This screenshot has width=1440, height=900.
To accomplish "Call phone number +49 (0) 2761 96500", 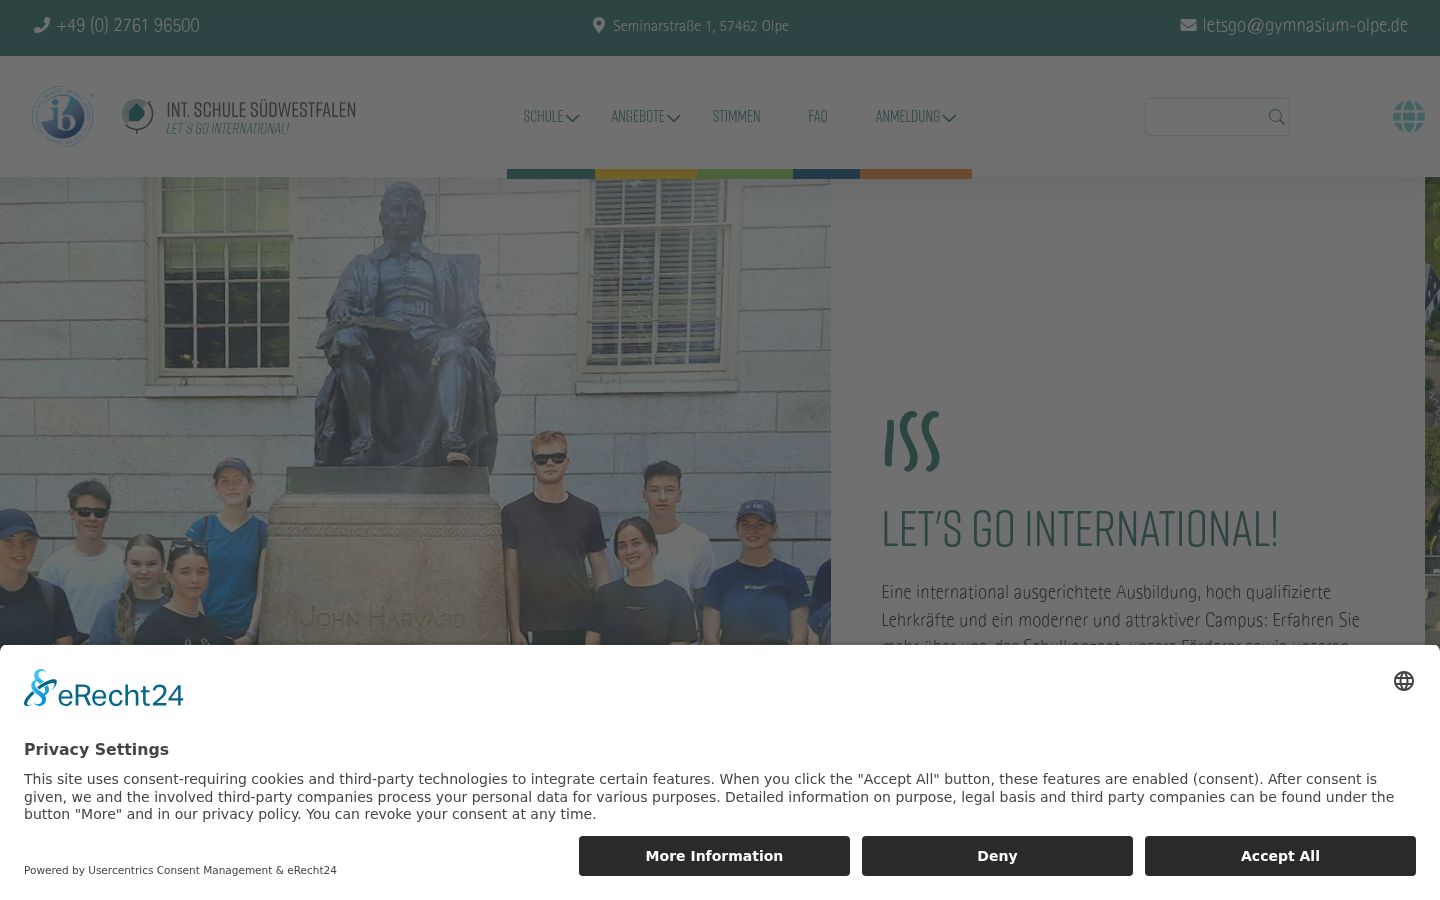I will pos(128,26).
